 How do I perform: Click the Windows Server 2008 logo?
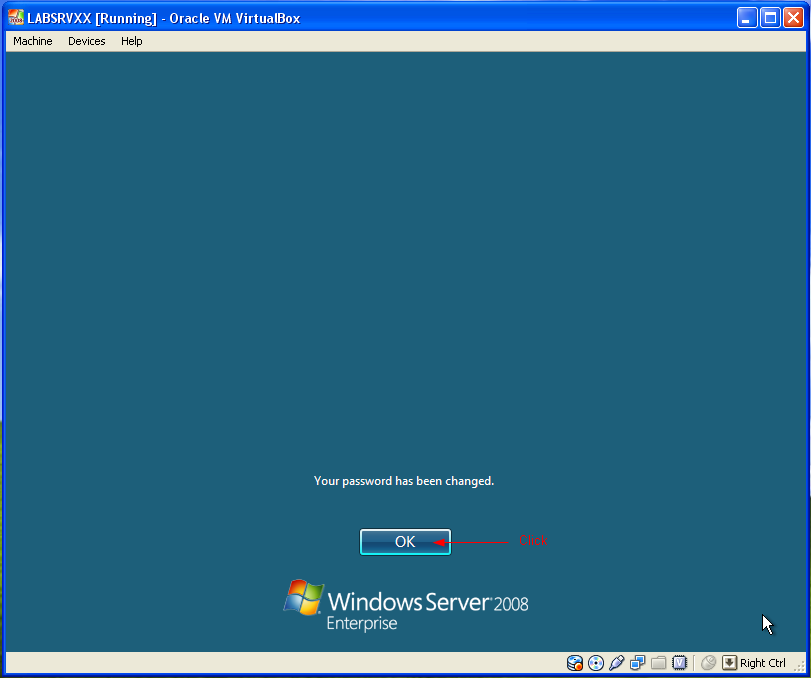pos(405,605)
